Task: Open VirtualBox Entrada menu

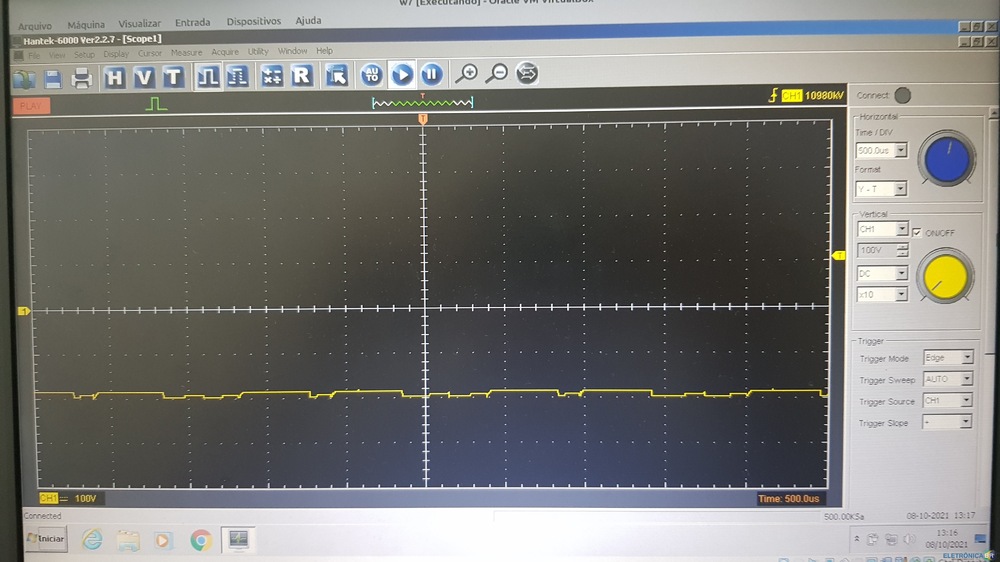Action: (193, 22)
